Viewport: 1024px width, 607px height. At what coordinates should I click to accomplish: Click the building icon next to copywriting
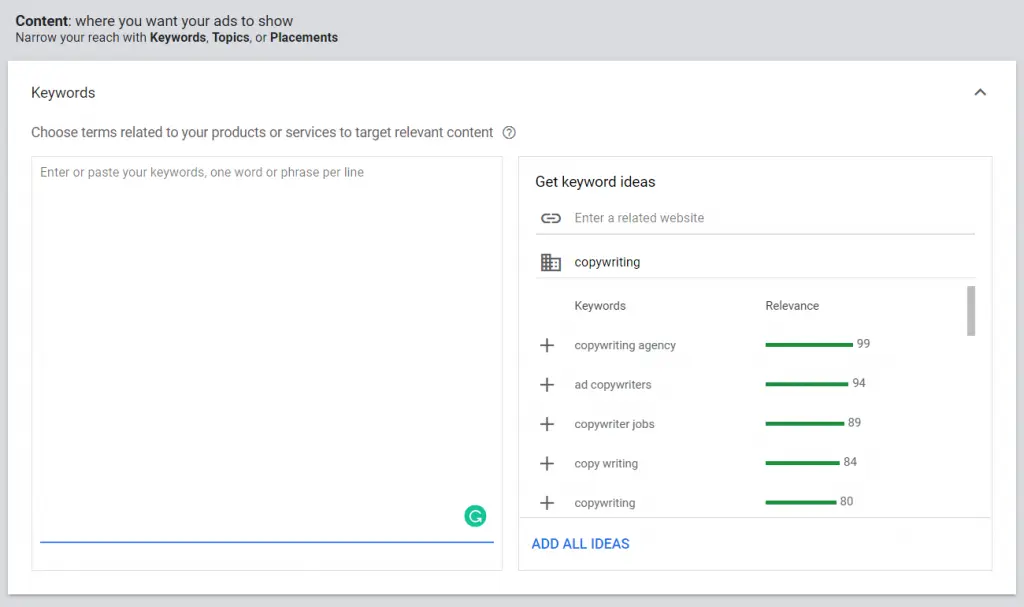(550, 262)
